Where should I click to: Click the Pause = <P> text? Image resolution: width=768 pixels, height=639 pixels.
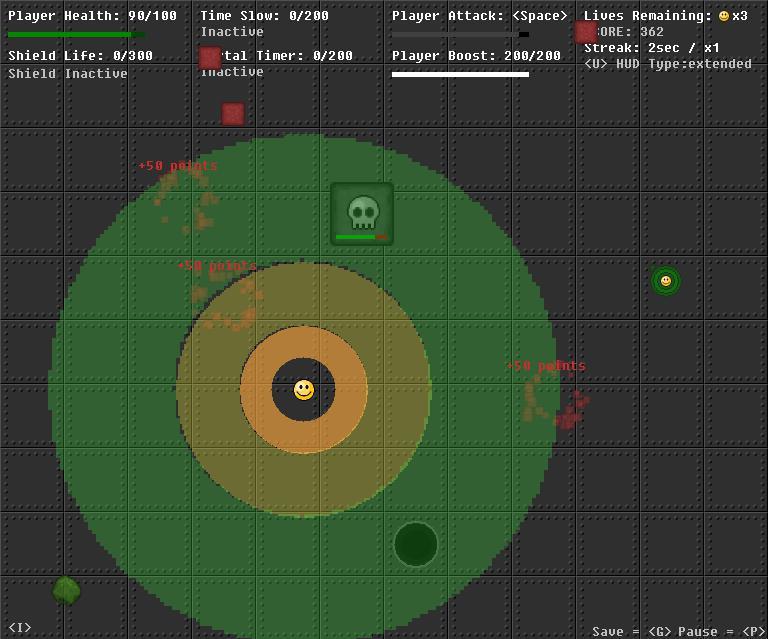point(724,631)
